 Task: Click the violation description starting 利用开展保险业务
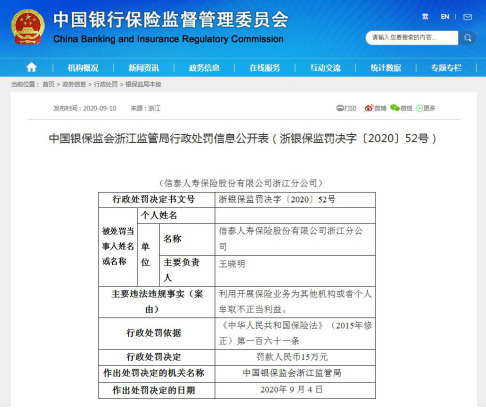pos(295,302)
